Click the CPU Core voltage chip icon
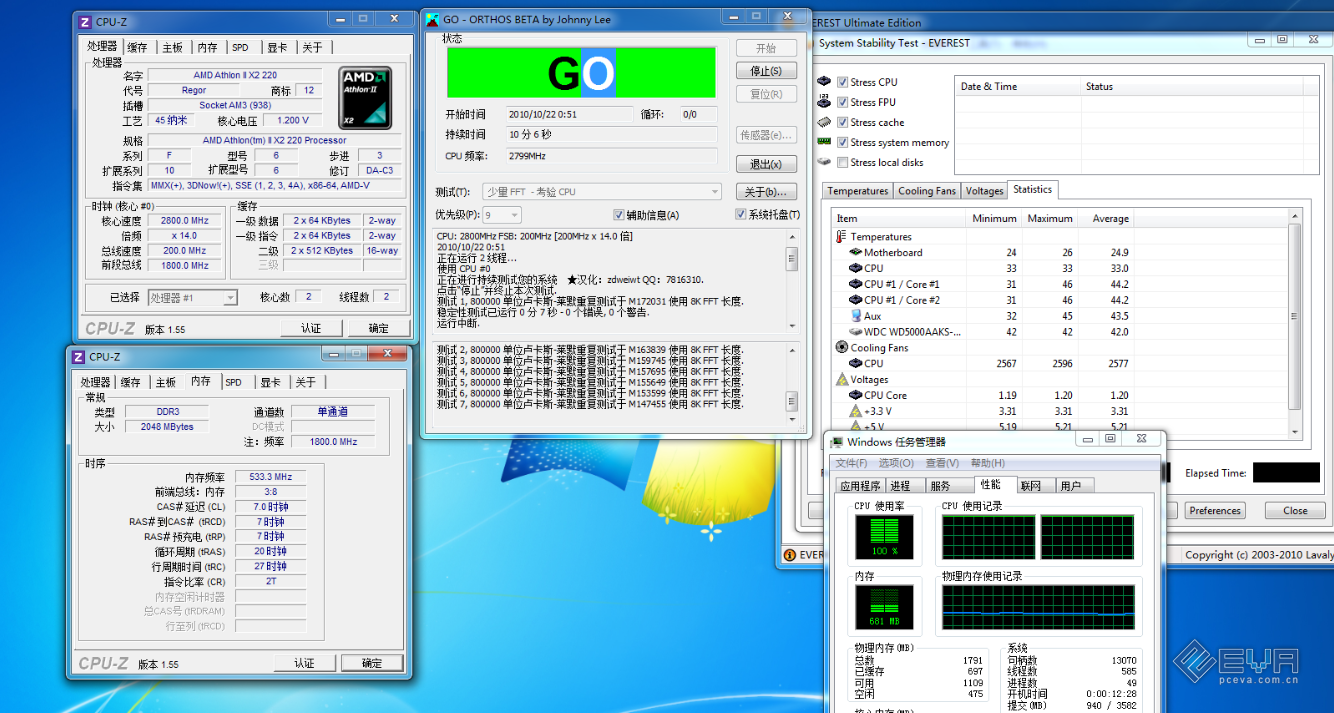This screenshot has width=1334, height=713. (x=855, y=395)
